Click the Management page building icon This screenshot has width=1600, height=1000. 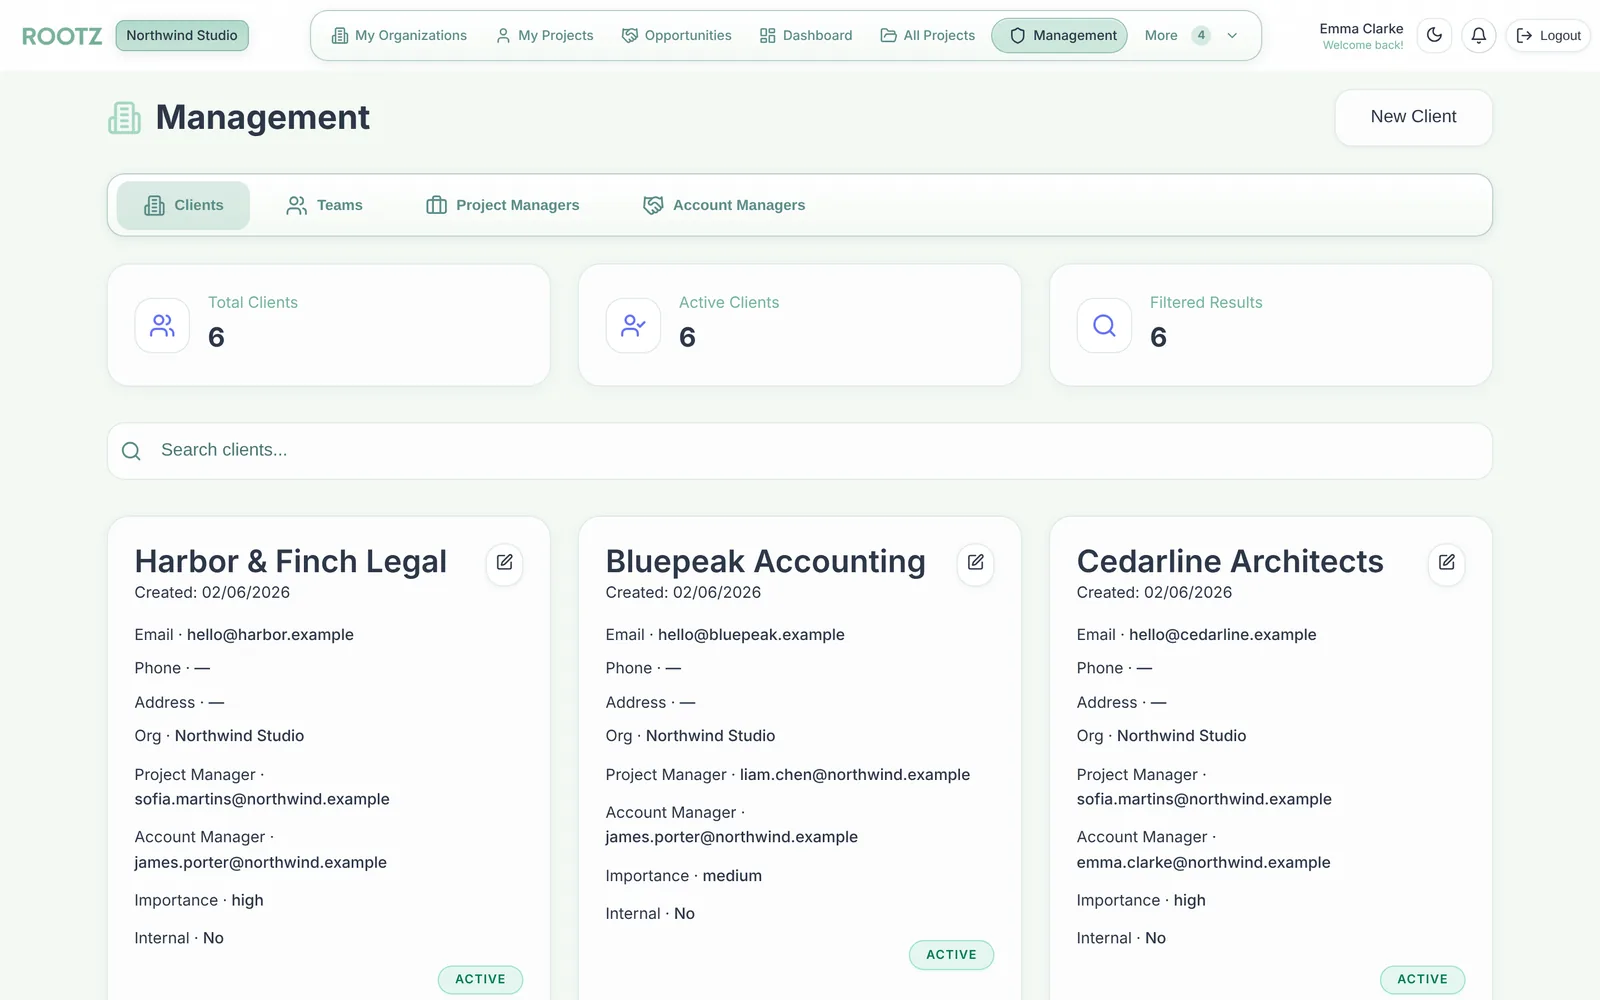pos(125,118)
